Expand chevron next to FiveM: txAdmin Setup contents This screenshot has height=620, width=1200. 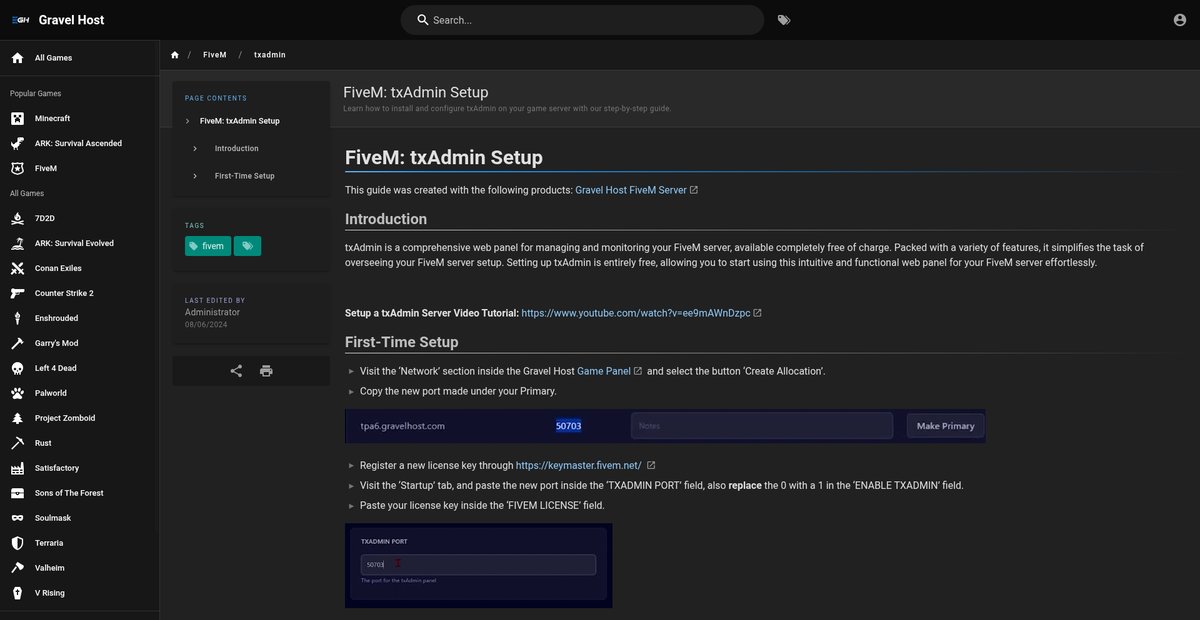pyautogui.click(x=187, y=121)
